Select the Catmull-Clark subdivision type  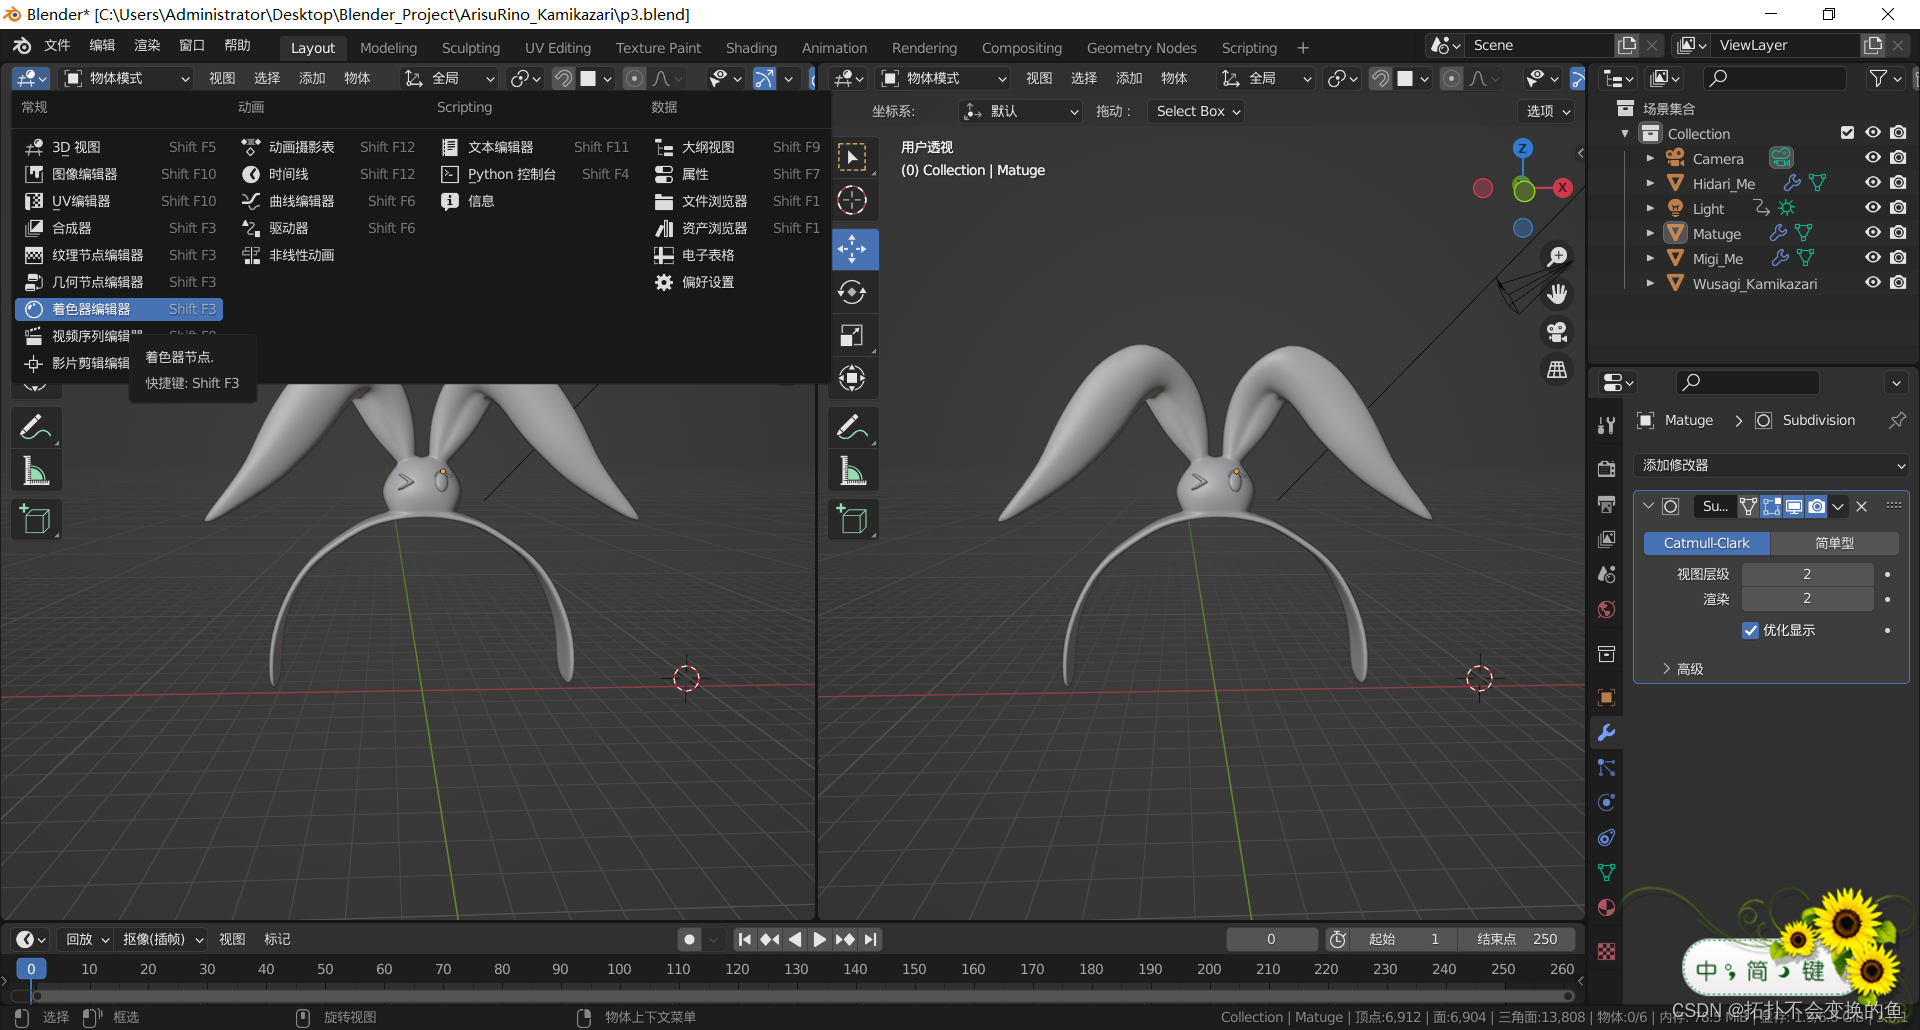(1707, 543)
